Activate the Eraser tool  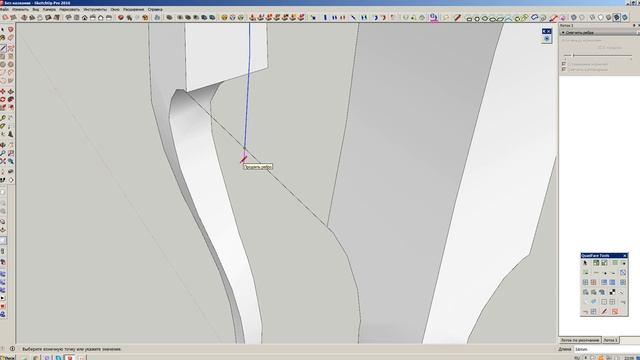[x=11, y=38]
